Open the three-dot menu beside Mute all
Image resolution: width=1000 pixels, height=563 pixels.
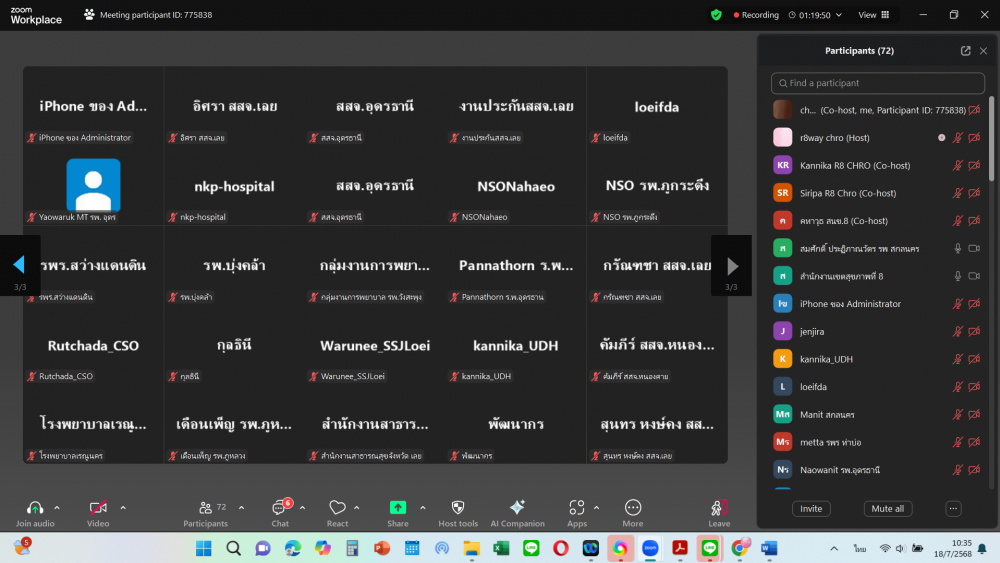pos(952,508)
